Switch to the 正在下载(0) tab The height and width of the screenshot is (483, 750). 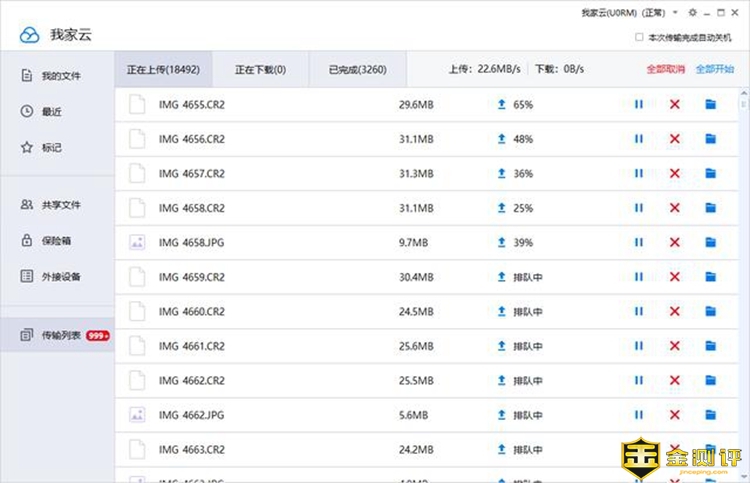tap(260, 70)
